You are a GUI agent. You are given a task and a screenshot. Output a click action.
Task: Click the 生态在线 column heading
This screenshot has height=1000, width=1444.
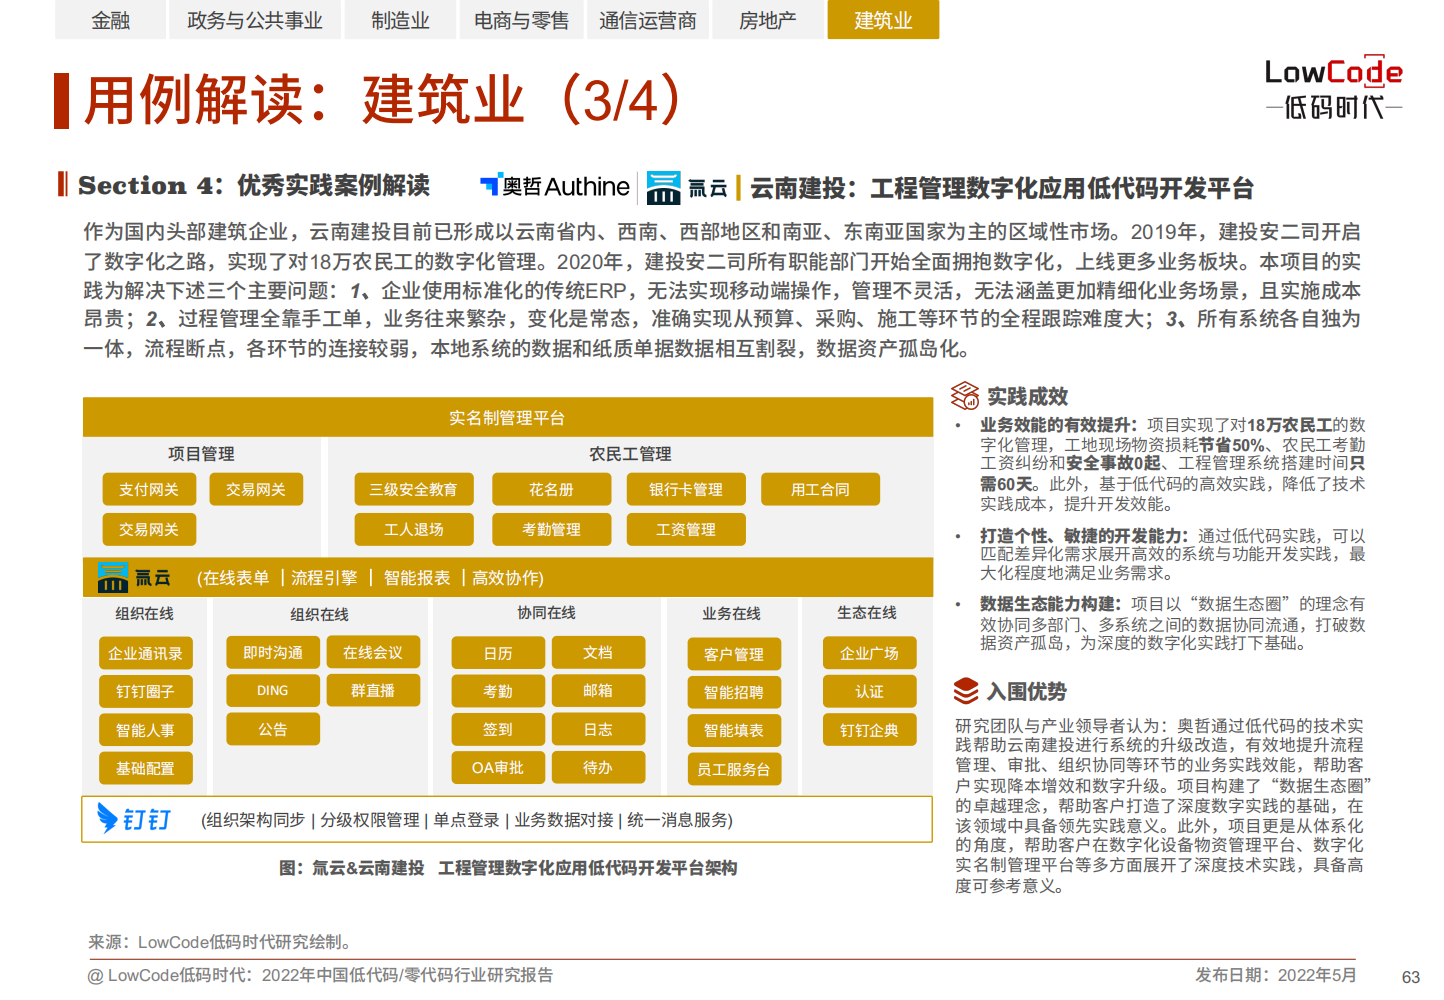pos(867,612)
